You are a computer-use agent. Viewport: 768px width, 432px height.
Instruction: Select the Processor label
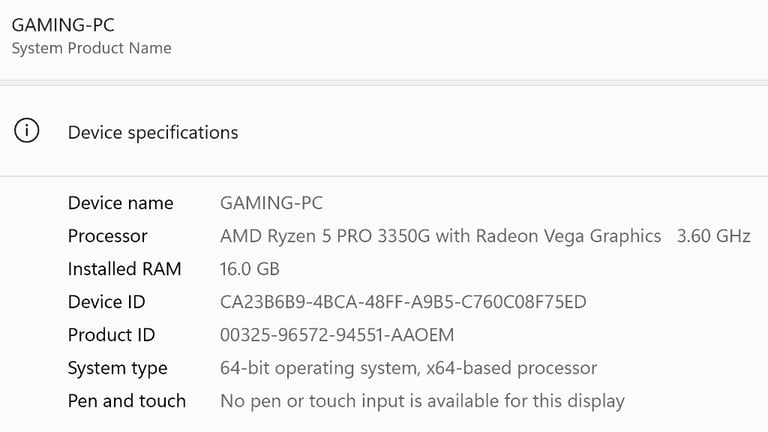(x=107, y=236)
